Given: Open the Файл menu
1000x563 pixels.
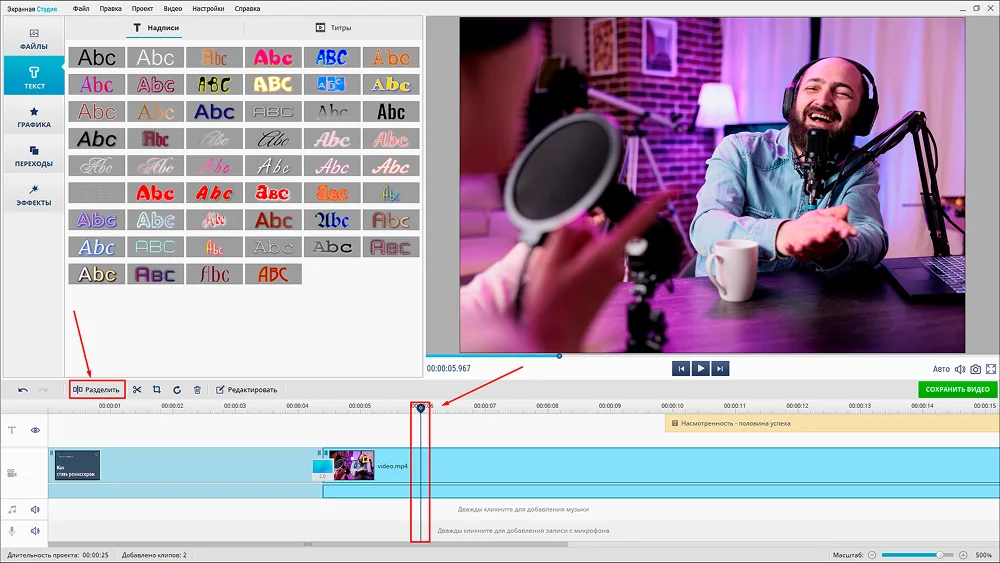Looking at the screenshot, I should tap(81, 8).
